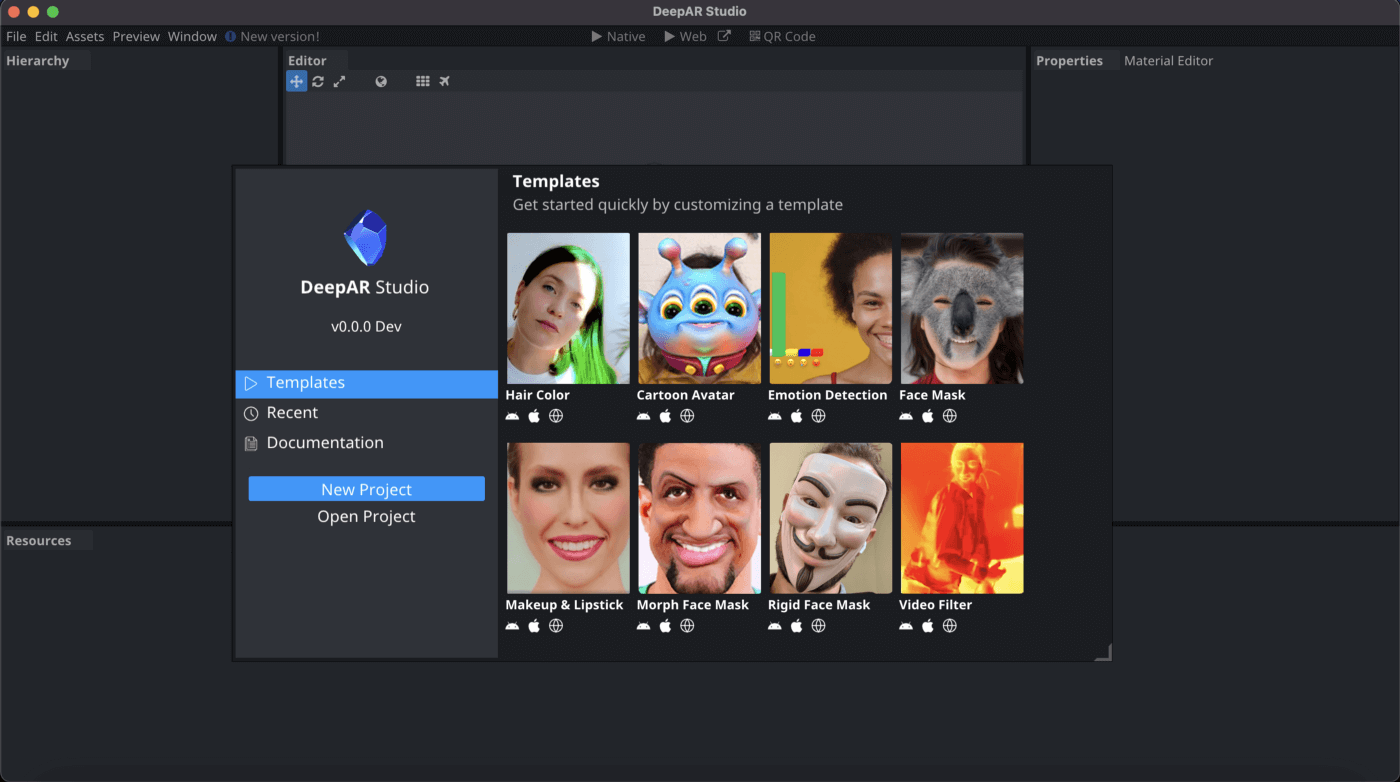Click the Android icon under Cartoon Avatar
This screenshot has height=782, width=1400.
(x=643, y=416)
